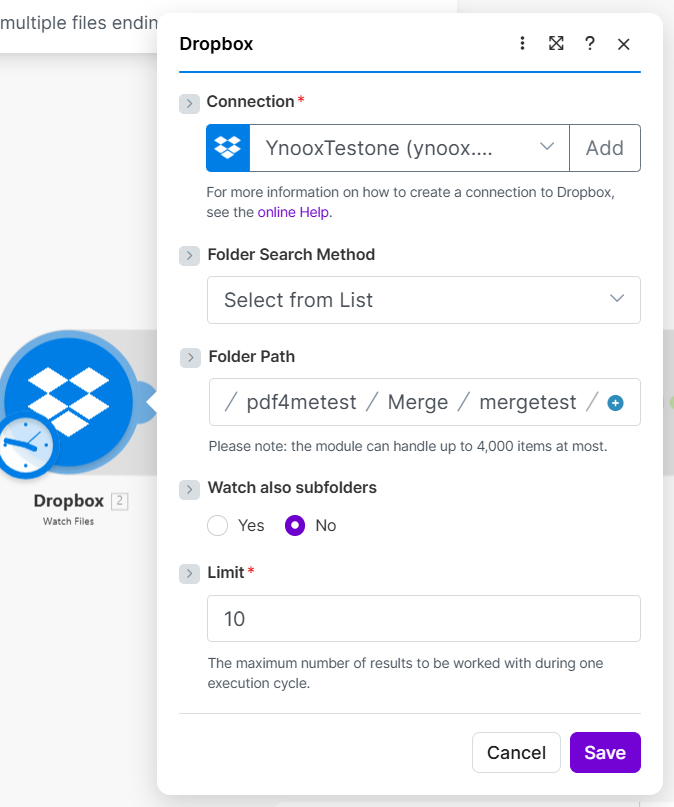Expand the Folder Path field arrow toggle
The width and height of the screenshot is (674, 807).
click(x=189, y=357)
